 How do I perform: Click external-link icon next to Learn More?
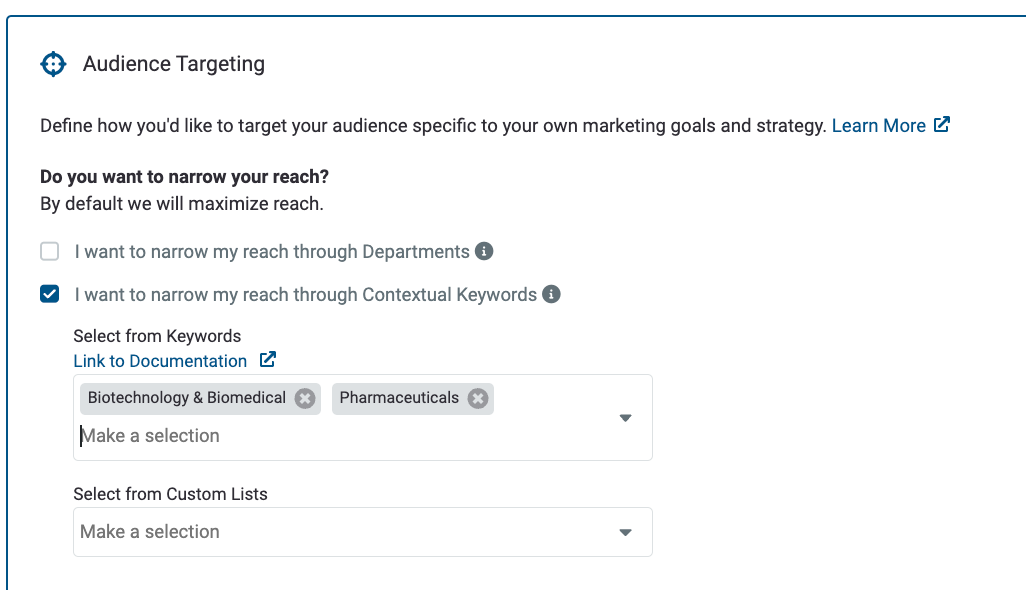coord(942,124)
